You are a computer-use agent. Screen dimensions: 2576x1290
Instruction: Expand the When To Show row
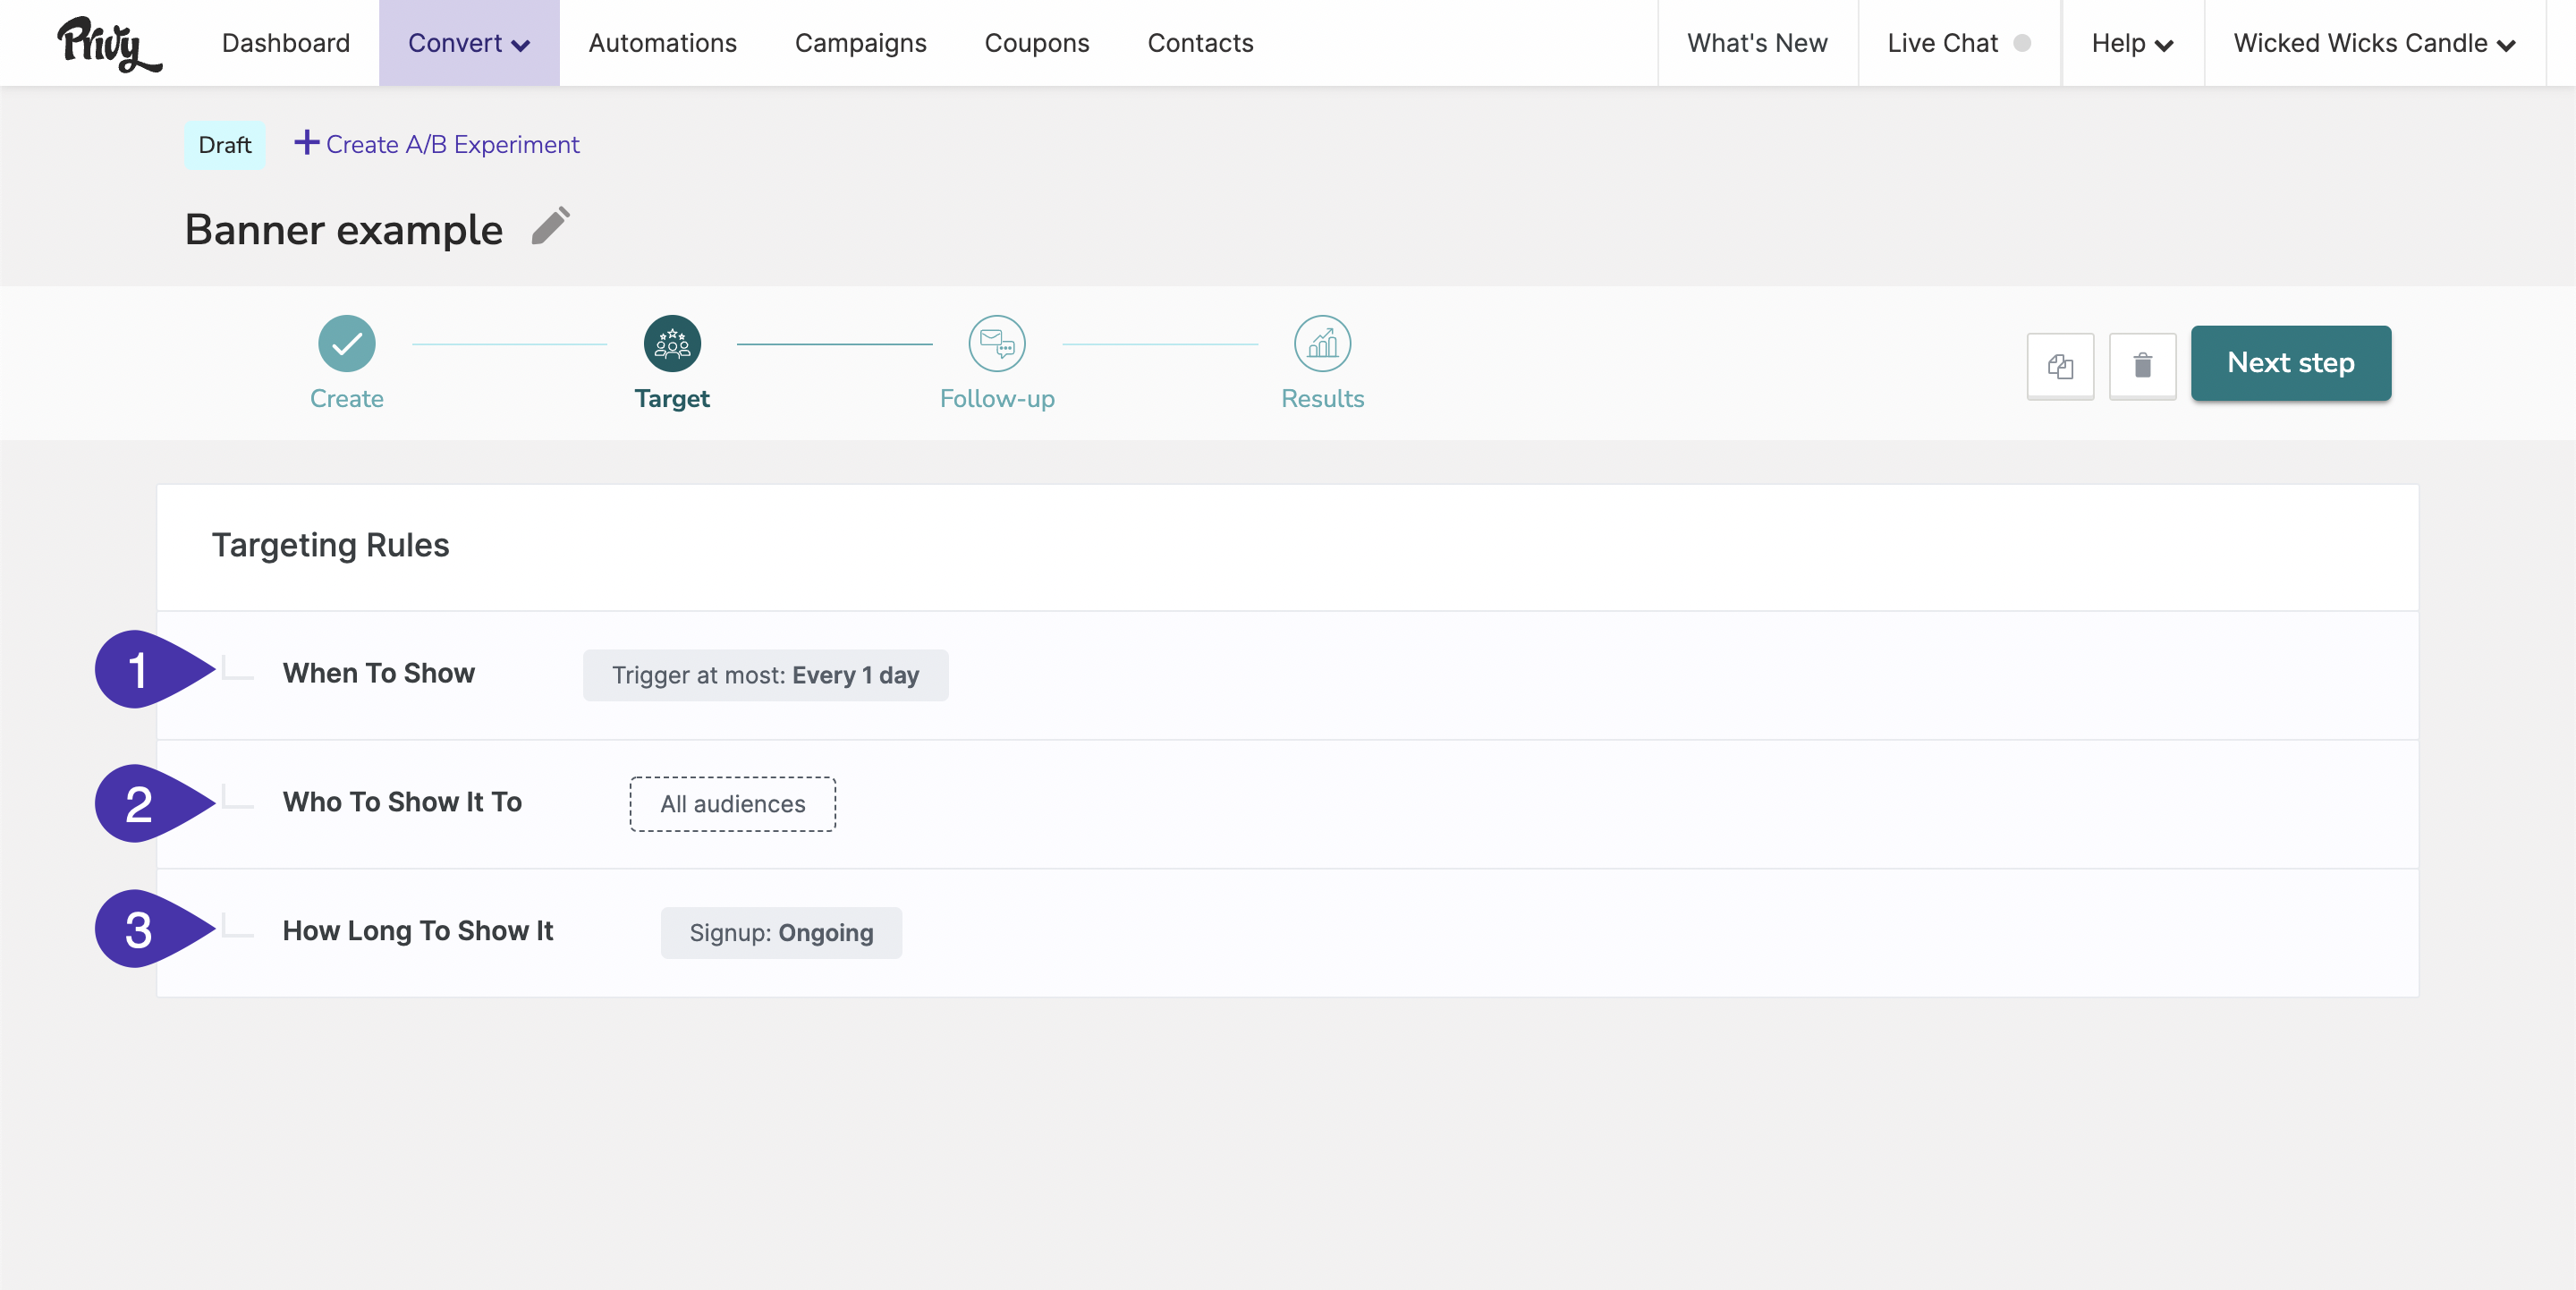tap(1287, 675)
